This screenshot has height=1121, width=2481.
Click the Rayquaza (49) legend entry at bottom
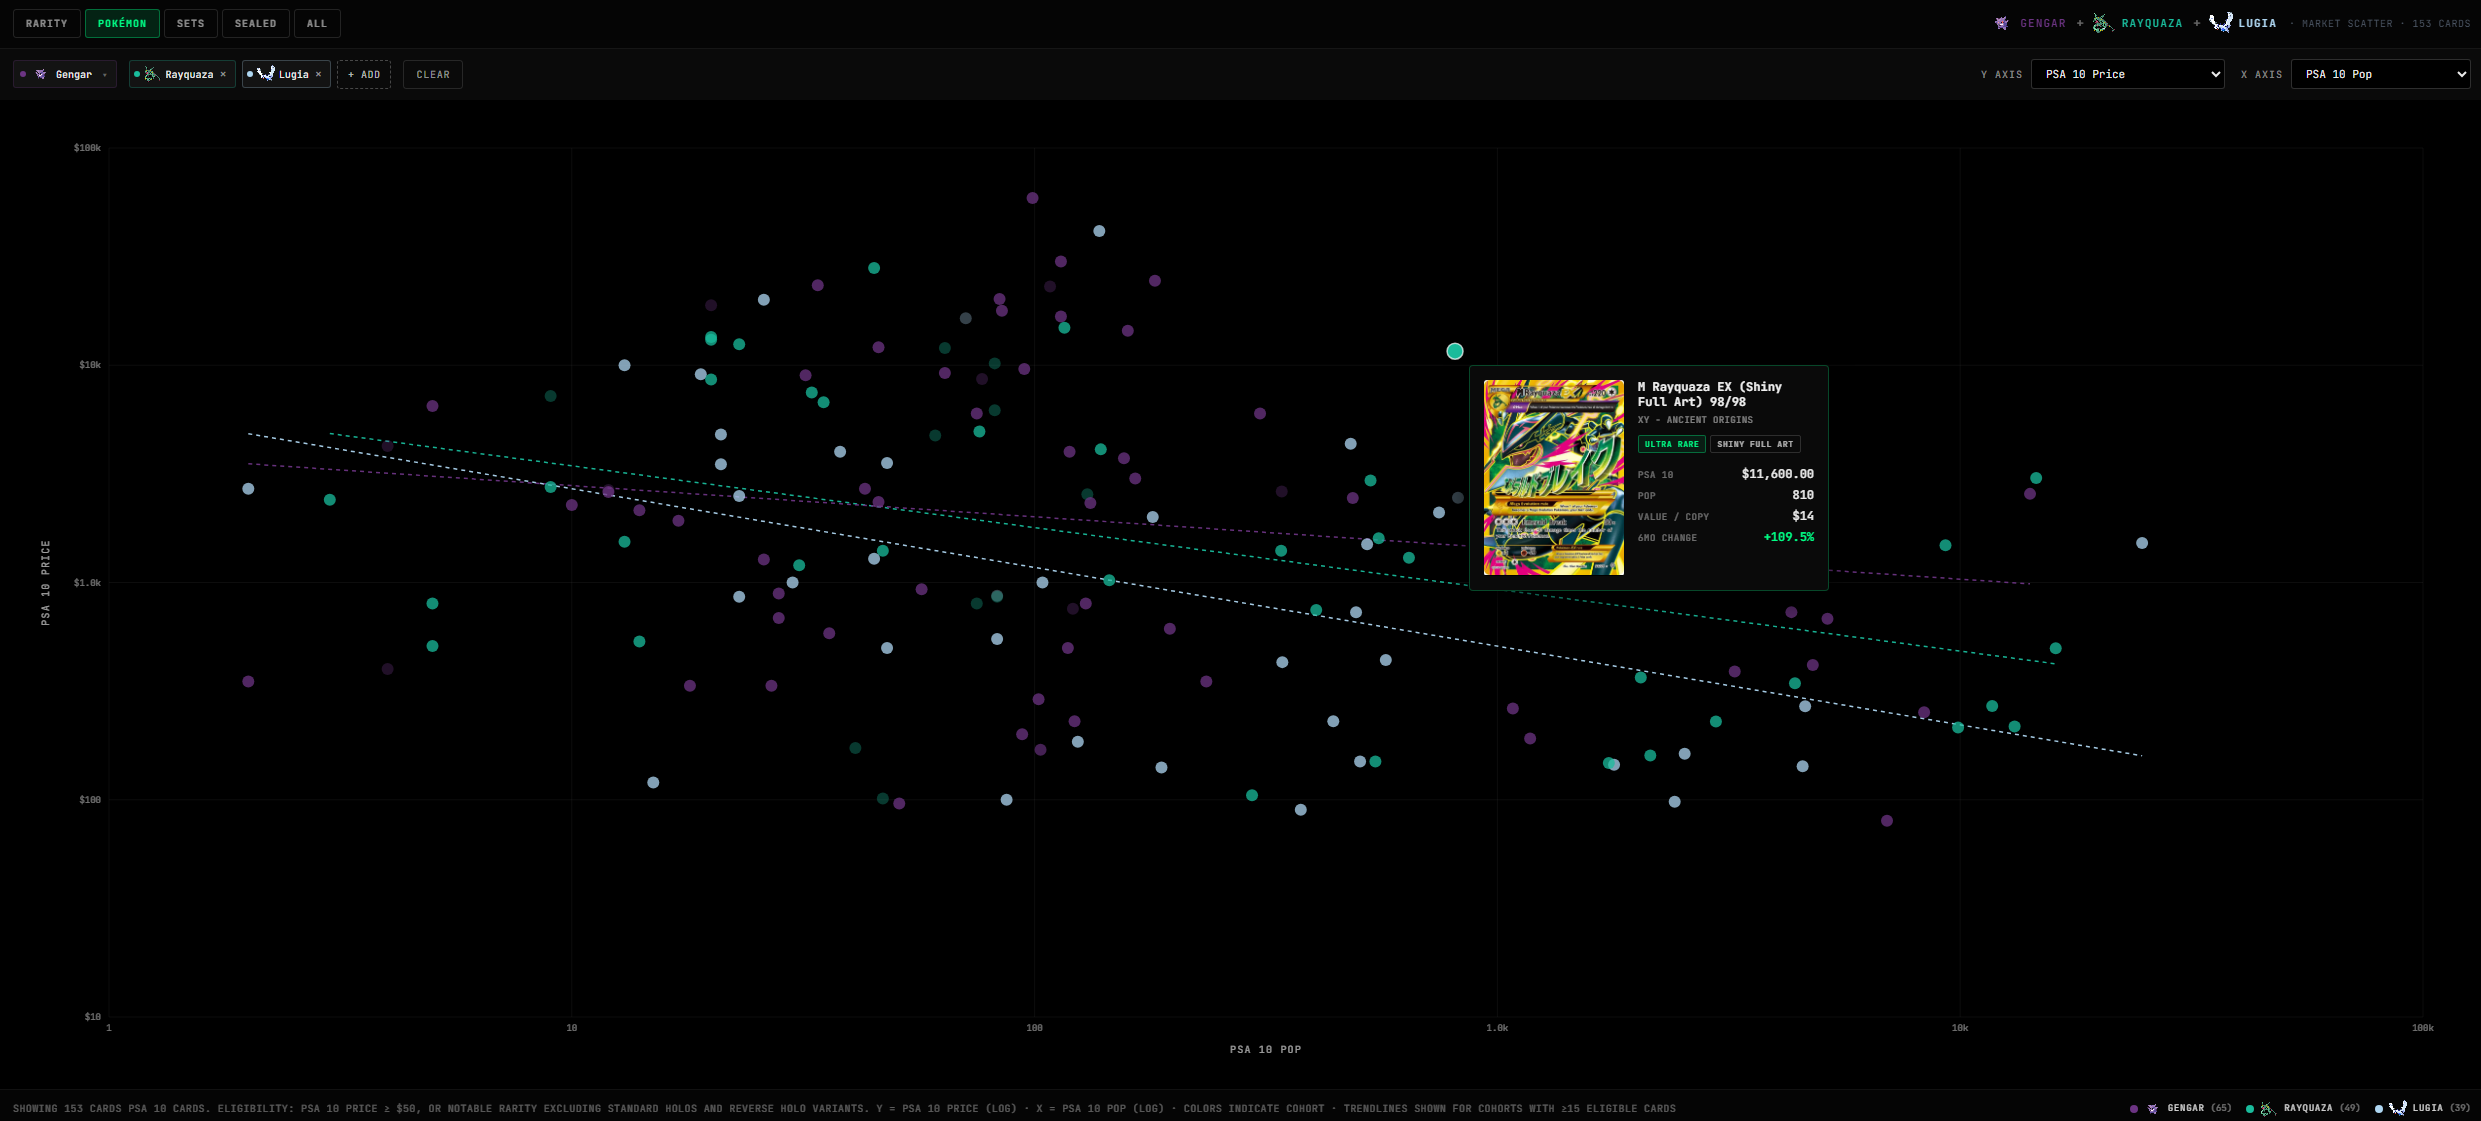click(2303, 1108)
